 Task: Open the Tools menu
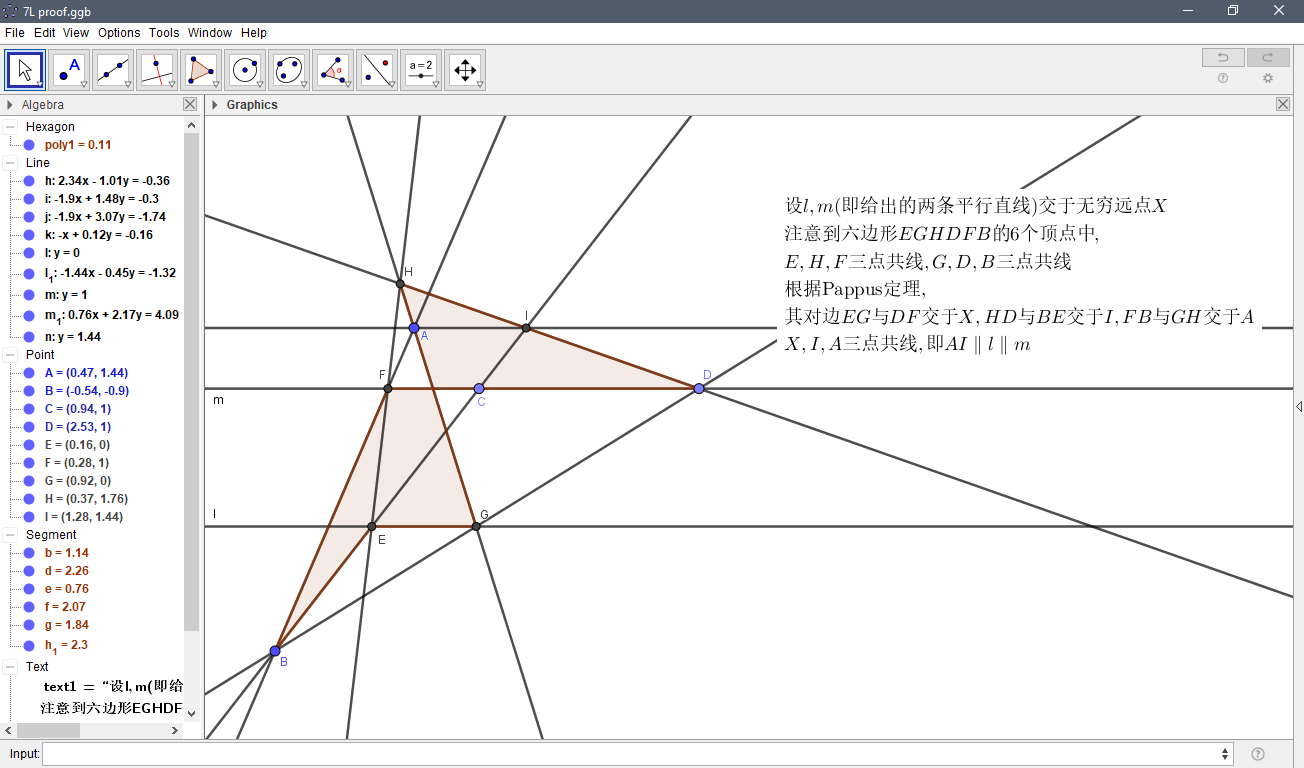tap(163, 32)
